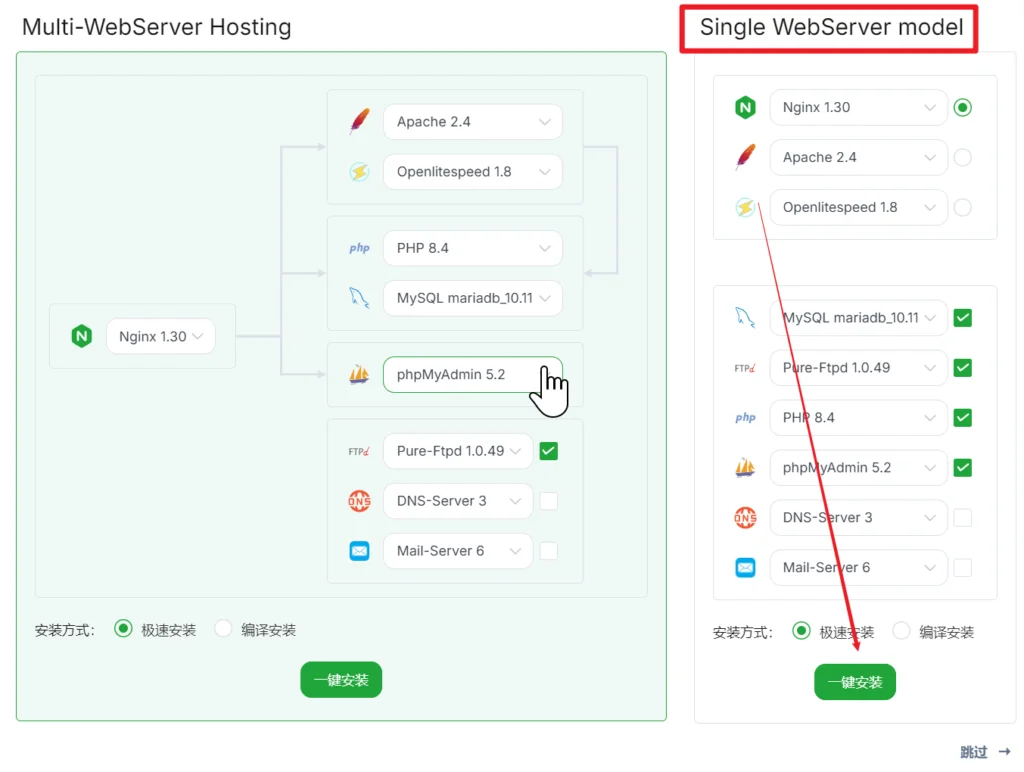Click the DNS-Server icon in Single WebServer panel
The height and width of the screenshot is (772, 1024).
(x=745, y=518)
